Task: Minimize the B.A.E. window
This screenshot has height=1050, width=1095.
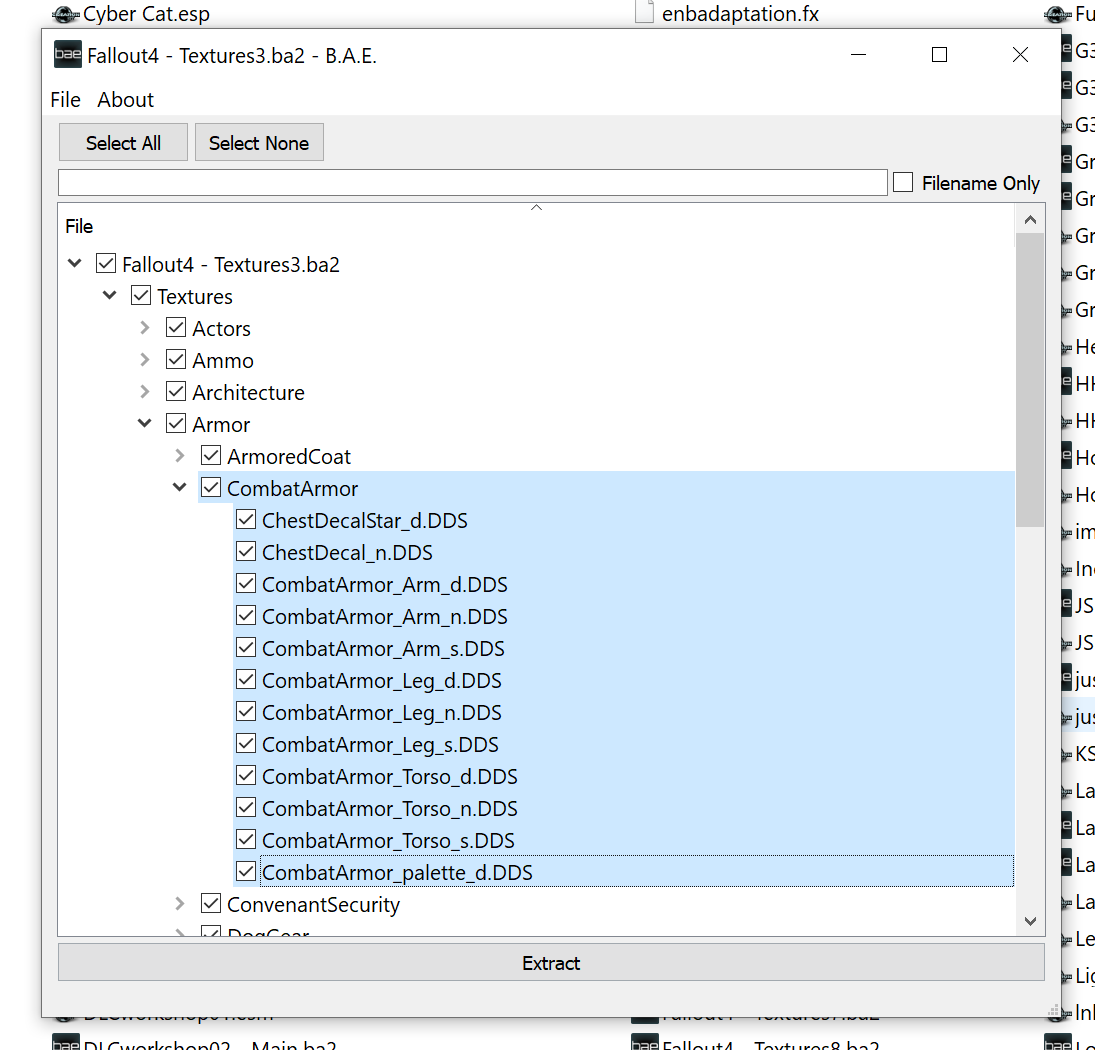Action: click(858, 54)
